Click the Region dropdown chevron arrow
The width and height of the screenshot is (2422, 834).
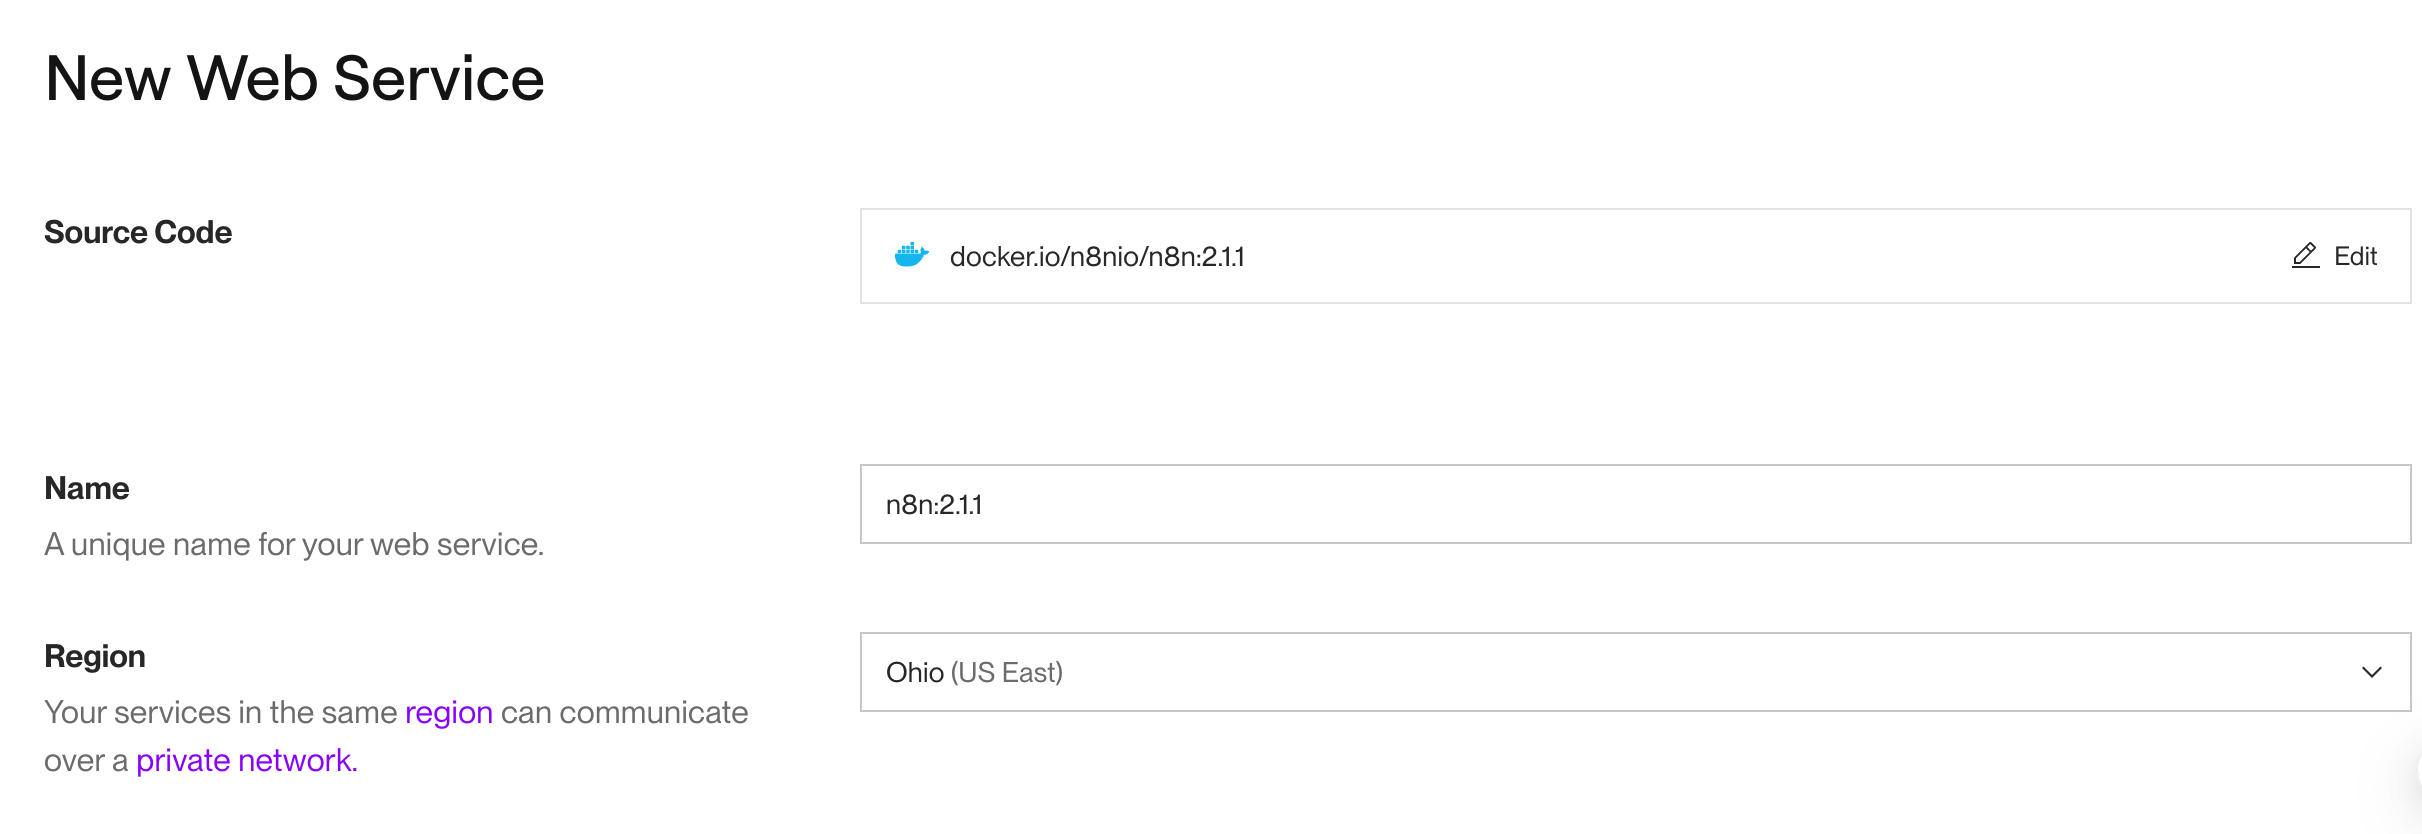pyautogui.click(x=2372, y=672)
